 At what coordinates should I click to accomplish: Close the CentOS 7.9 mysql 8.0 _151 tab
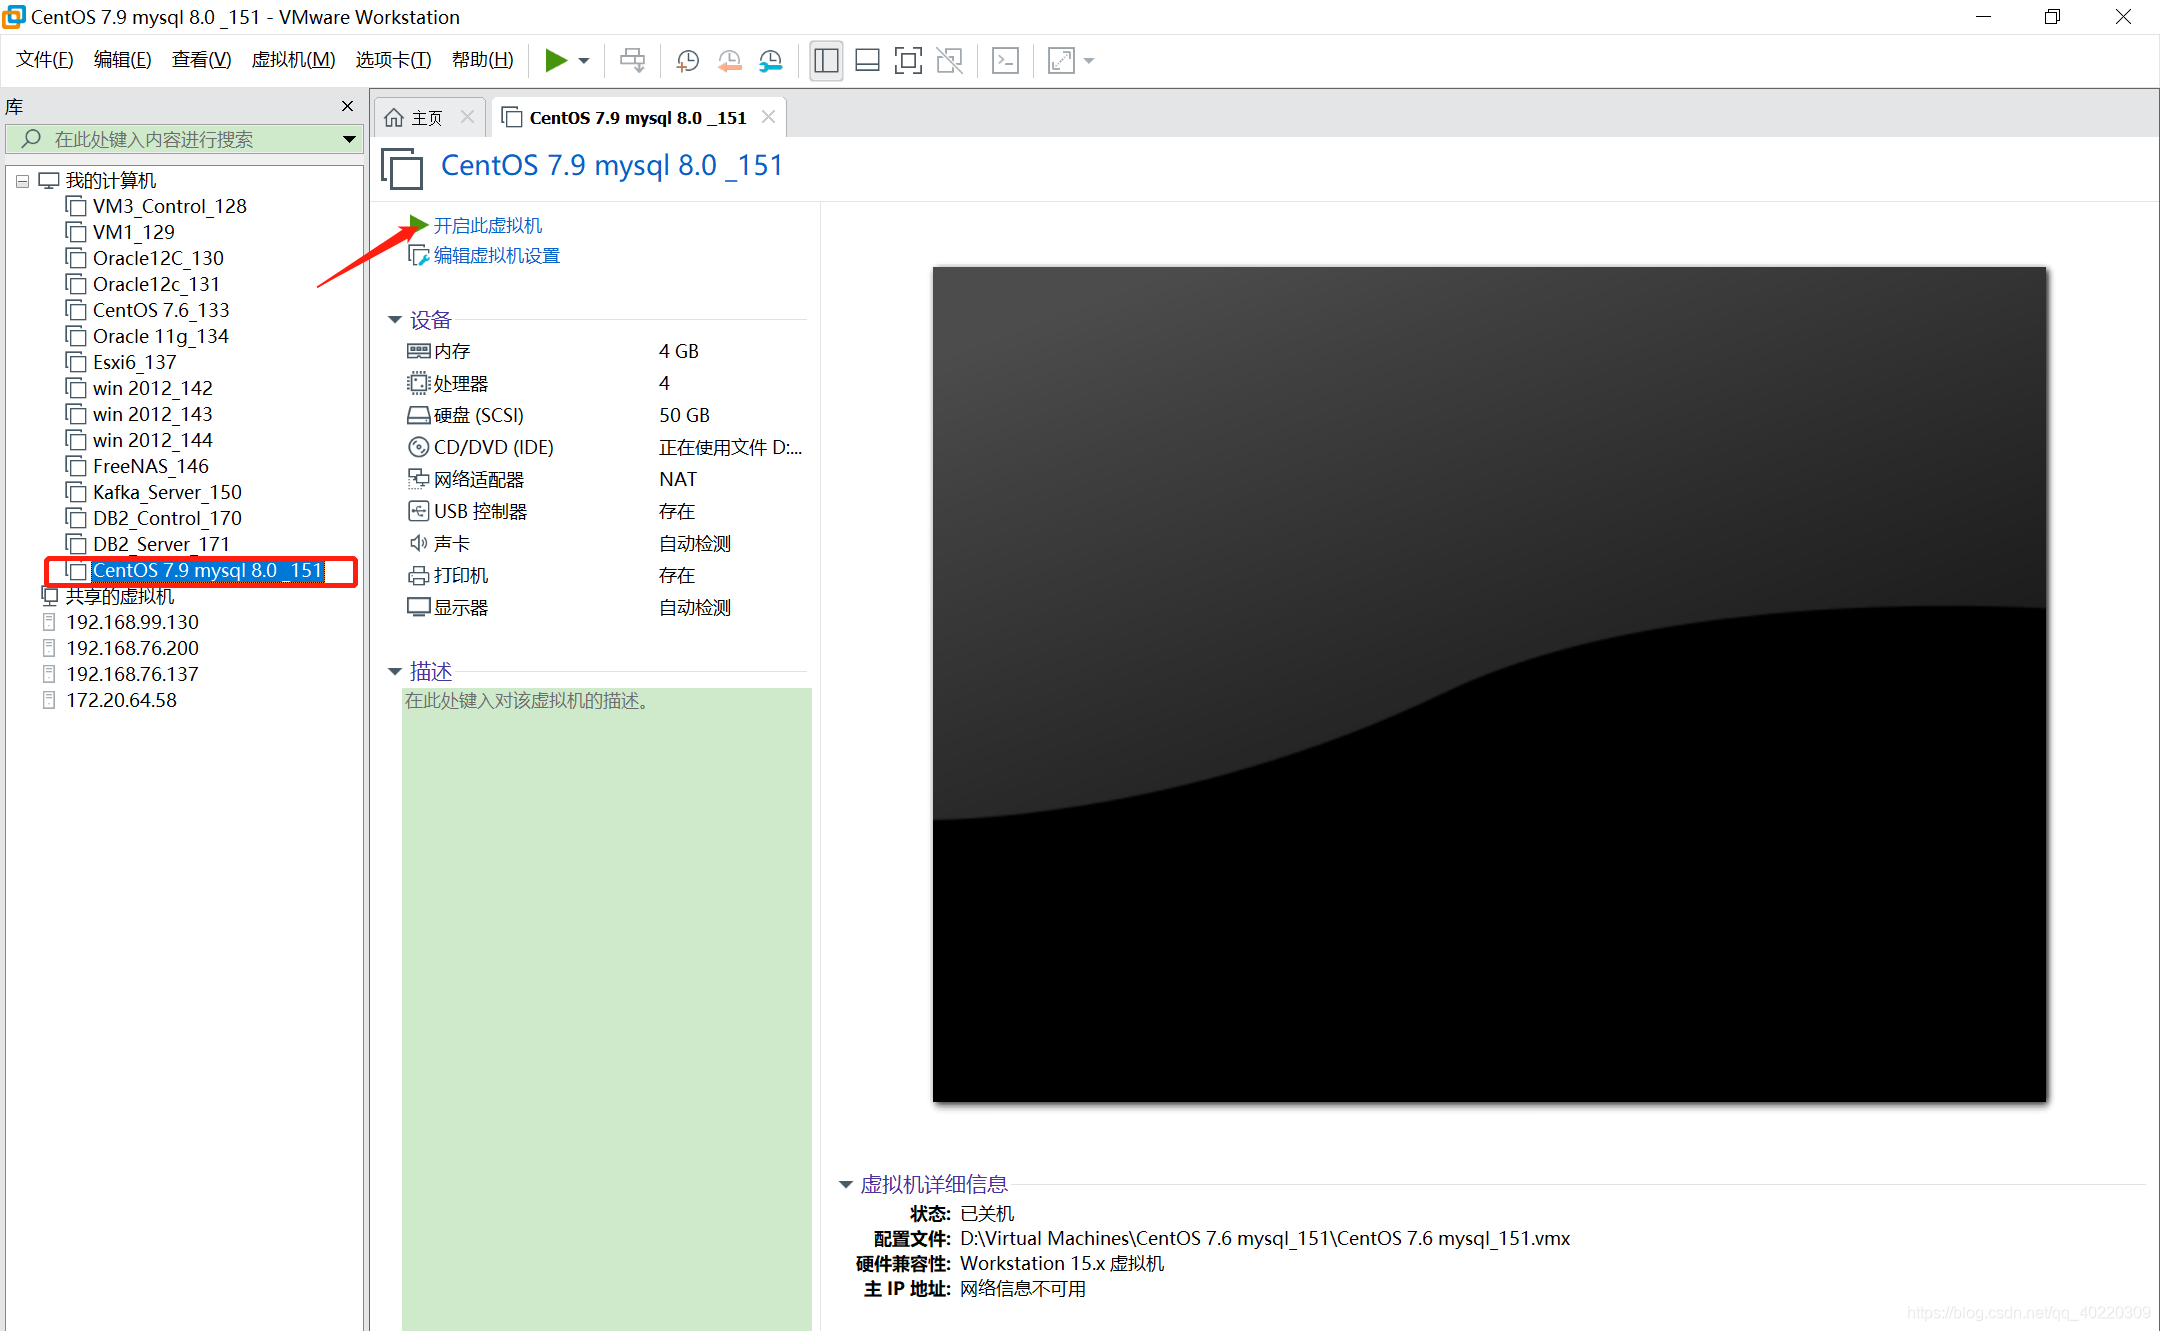(768, 117)
